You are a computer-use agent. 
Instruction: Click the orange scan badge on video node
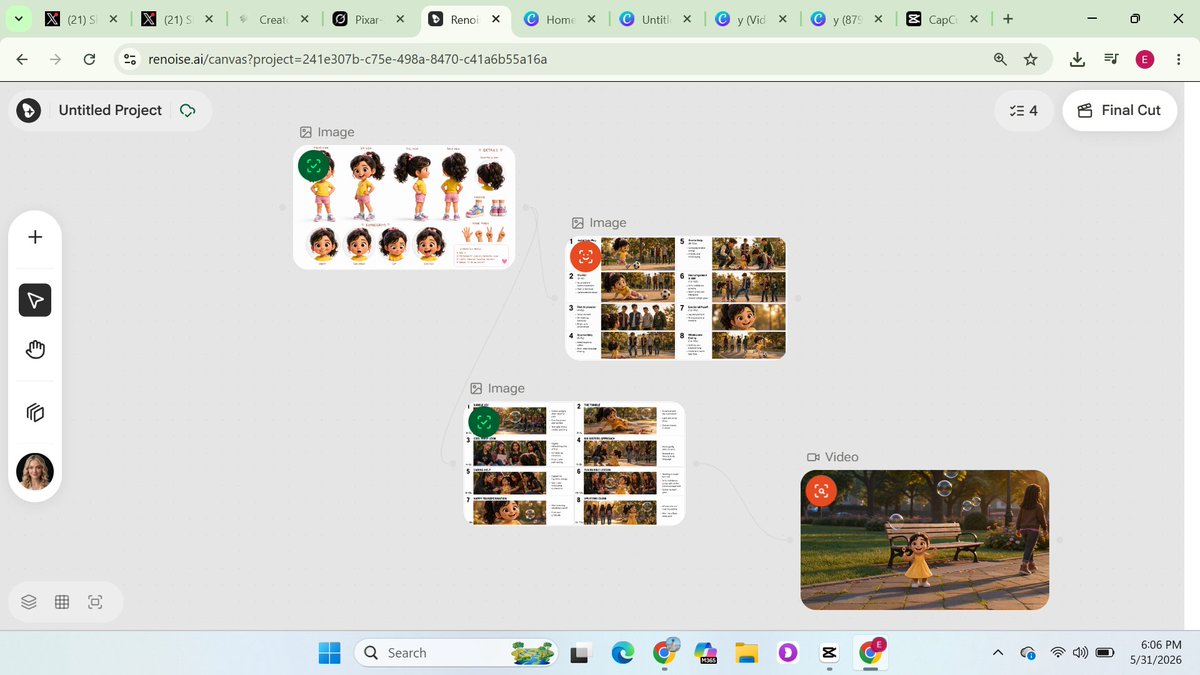[821, 490]
